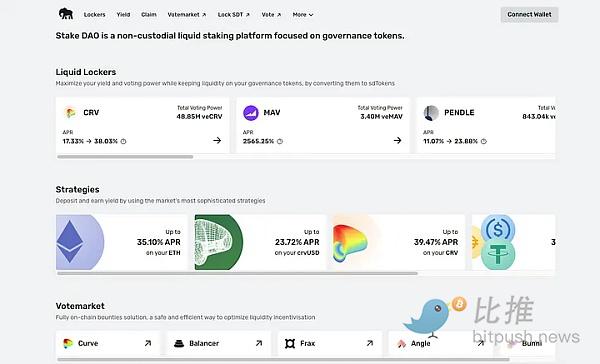
Task: Expand the More dropdown menu
Action: coord(303,15)
